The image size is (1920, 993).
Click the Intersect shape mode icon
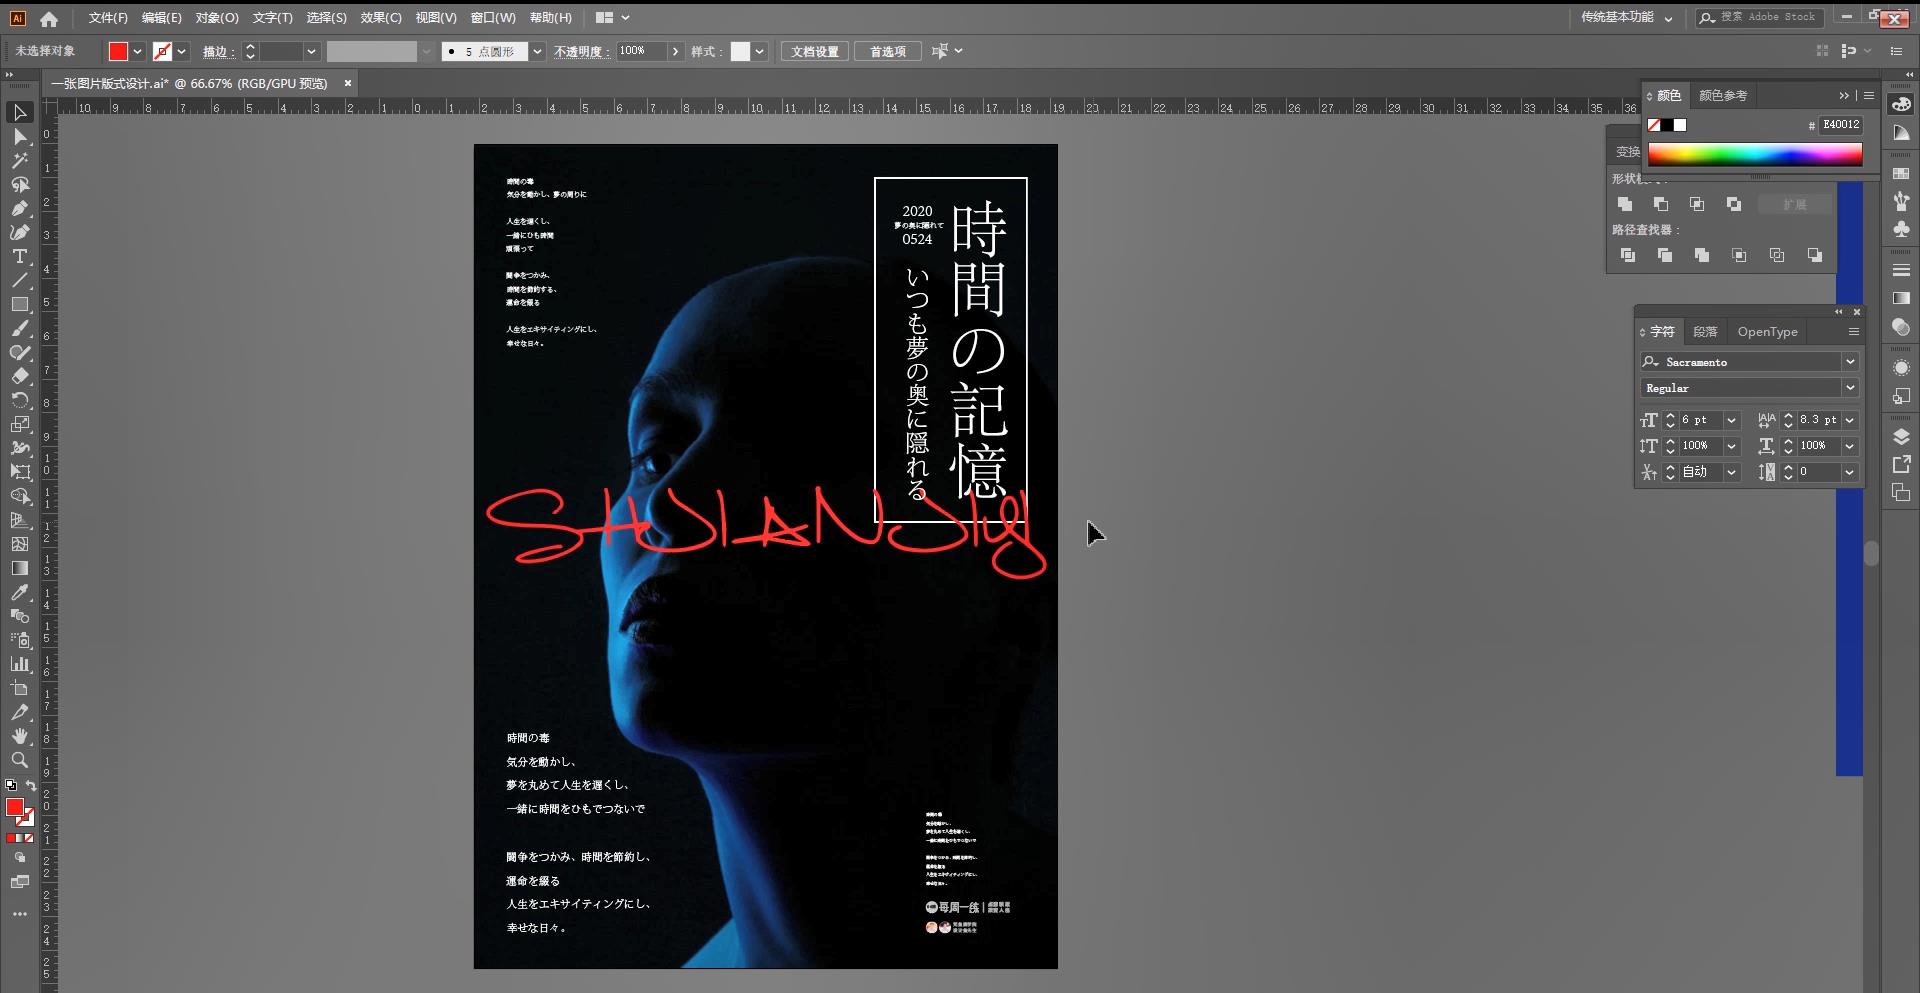click(1697, 204)
